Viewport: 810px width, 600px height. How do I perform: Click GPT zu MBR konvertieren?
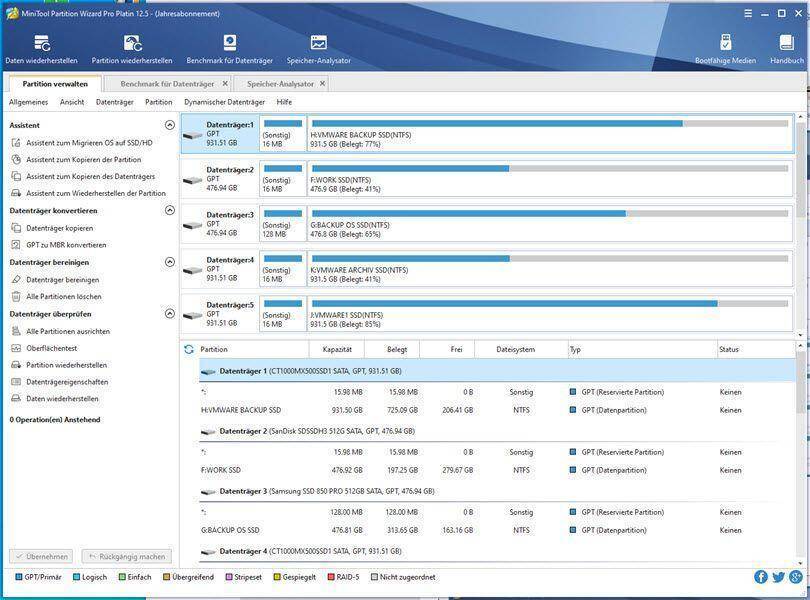pyautogui.click(x=66, y=245)
